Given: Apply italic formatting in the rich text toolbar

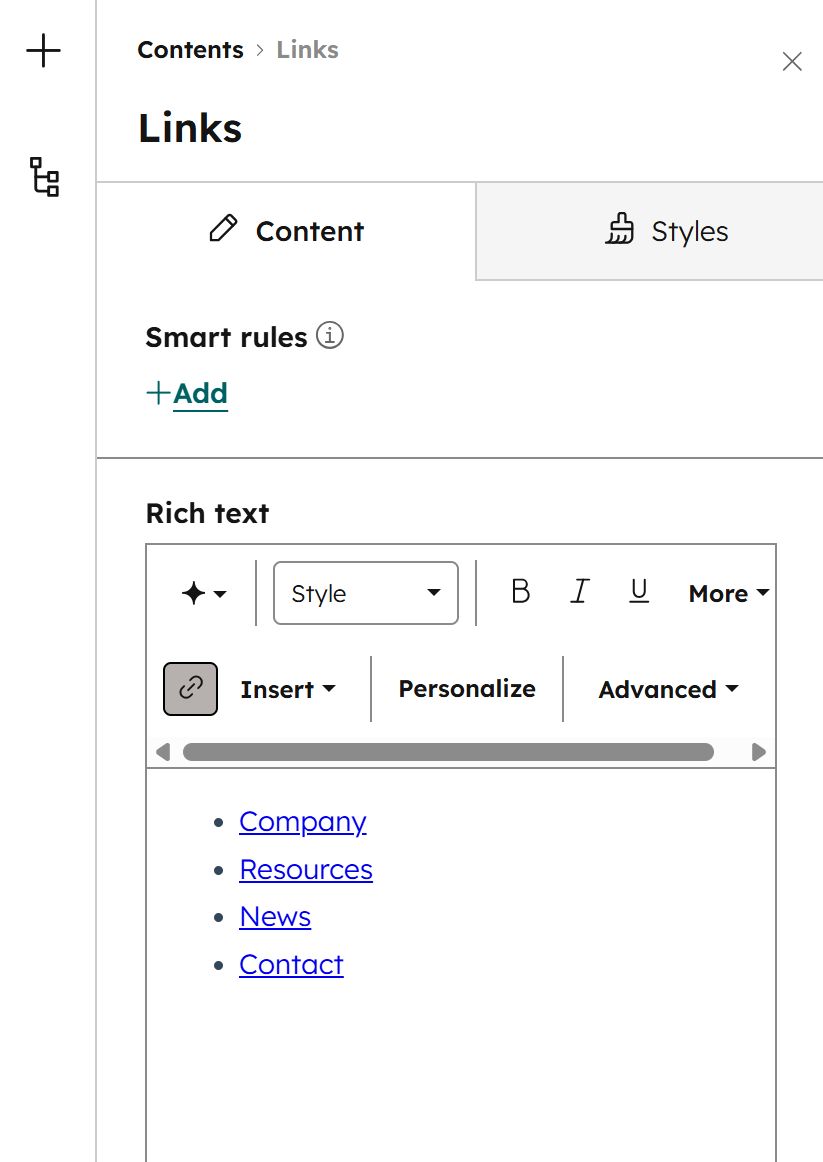Looking at the screenshot, I should coord(579,591).
